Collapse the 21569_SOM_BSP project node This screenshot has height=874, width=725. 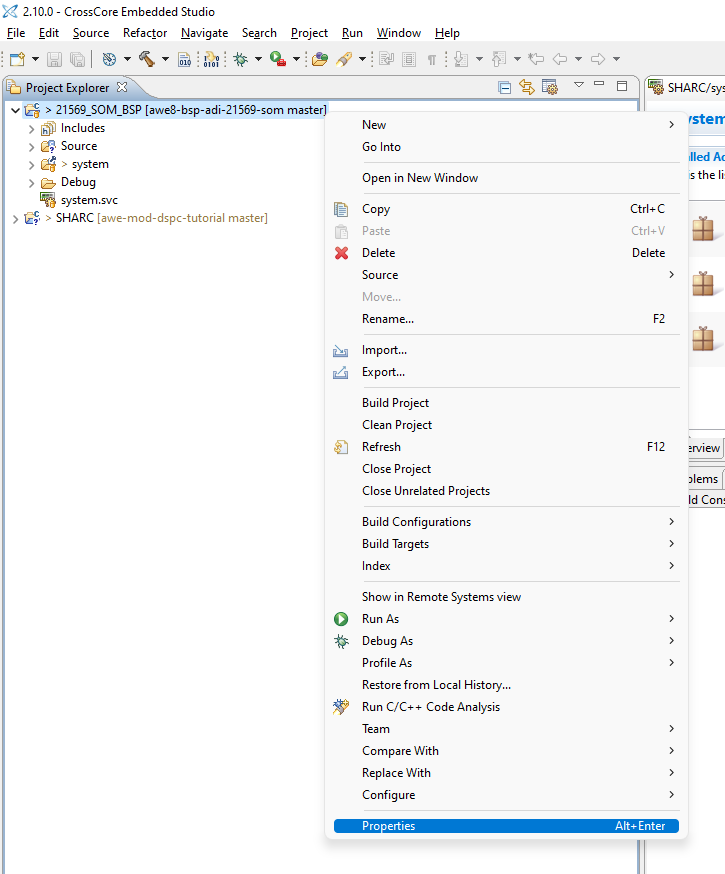14,110
